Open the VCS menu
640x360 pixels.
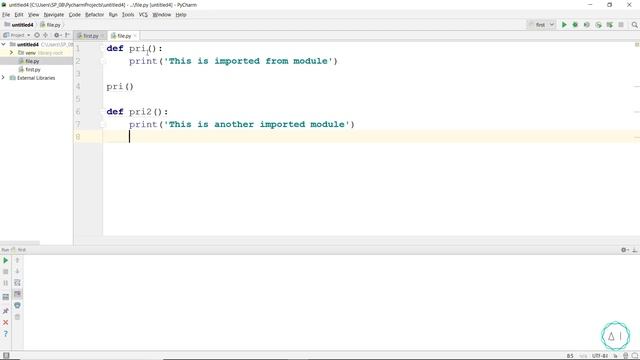pos(143,15)
